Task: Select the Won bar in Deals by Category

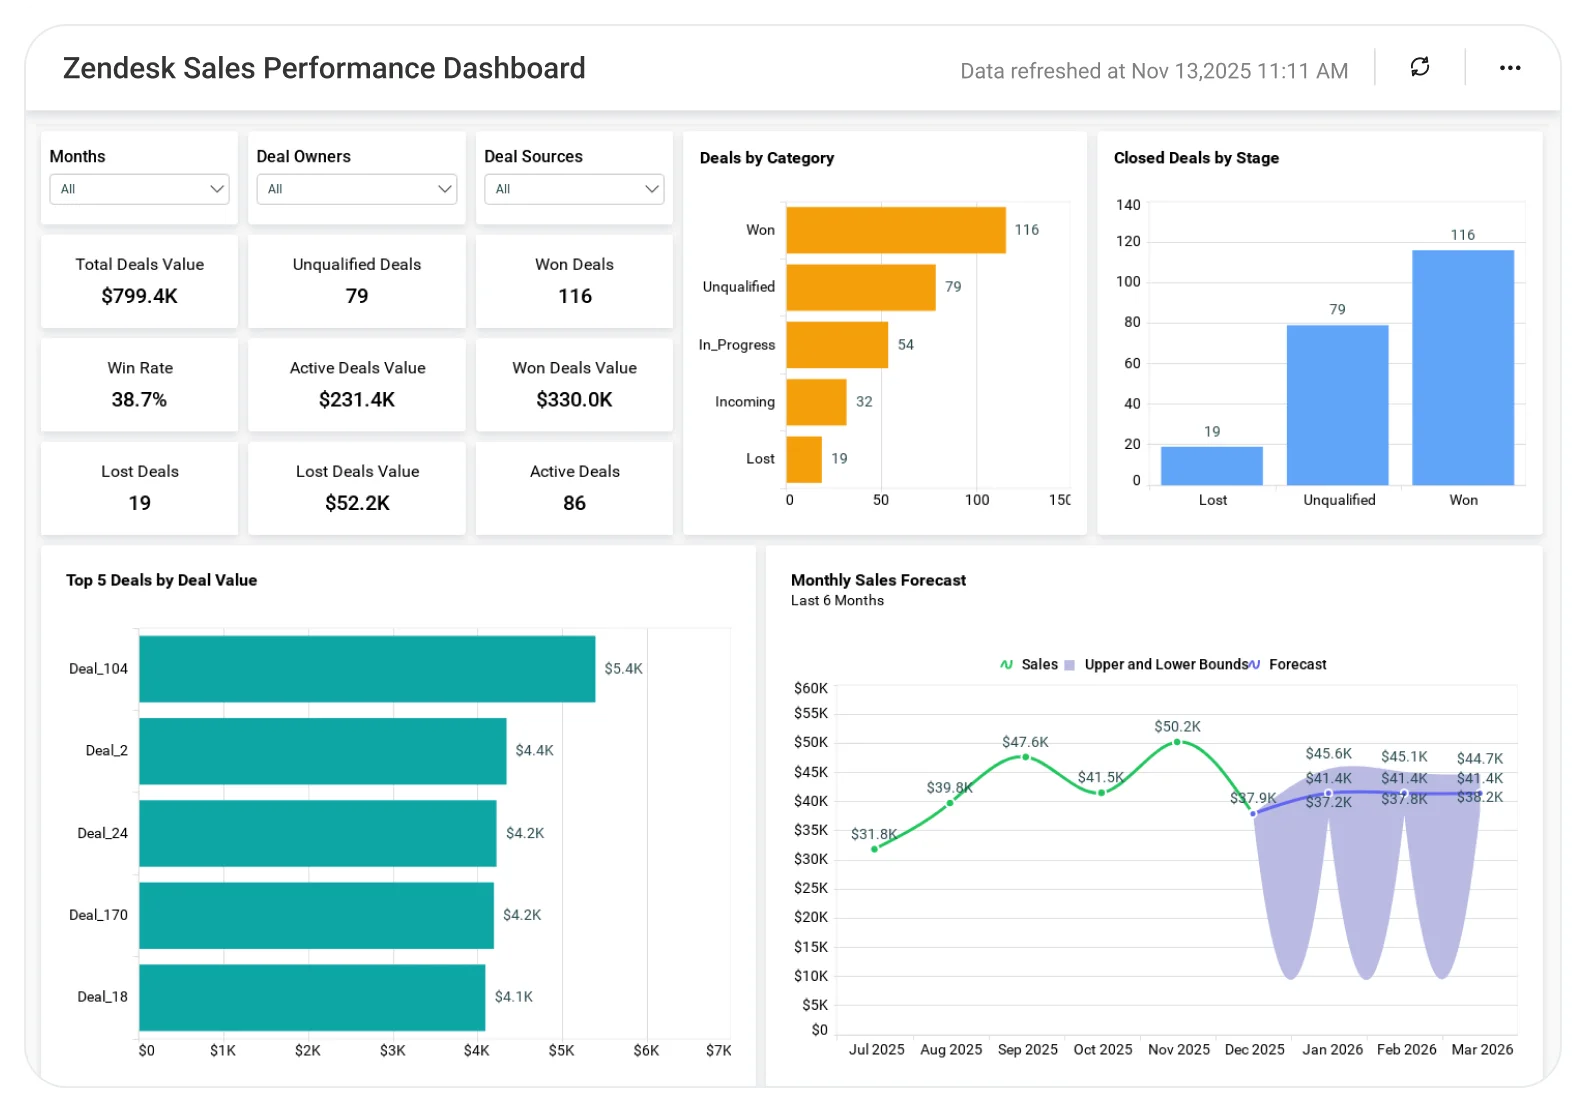Action: 896,230
